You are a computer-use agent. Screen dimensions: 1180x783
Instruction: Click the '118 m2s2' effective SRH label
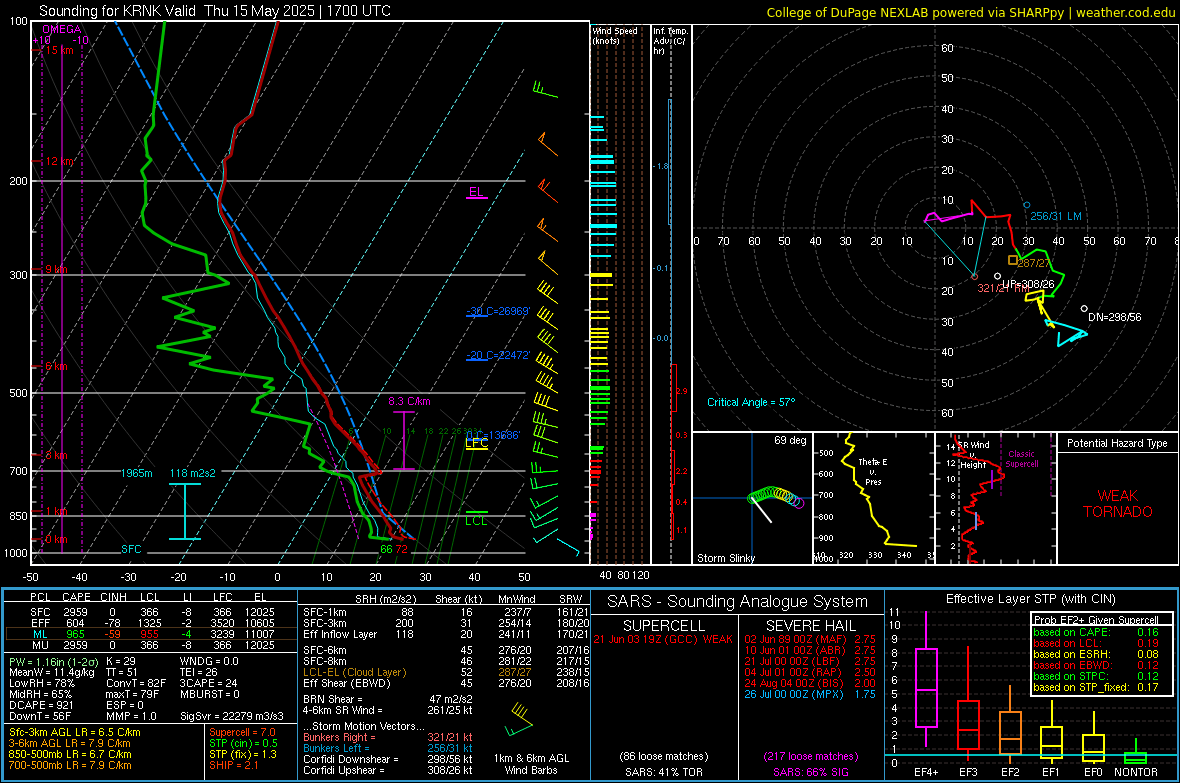pos(193,473)
